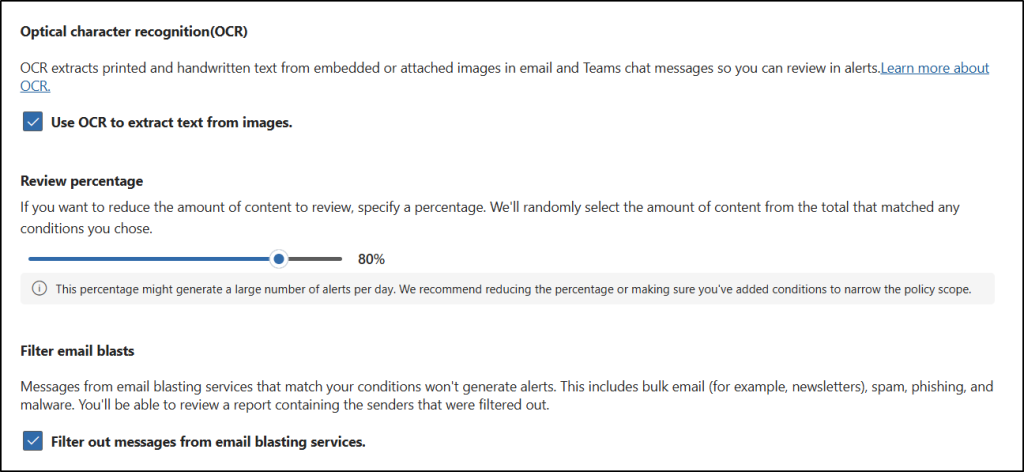
Task: Select the Filter email blasts heading
Action: coord(77,351)
